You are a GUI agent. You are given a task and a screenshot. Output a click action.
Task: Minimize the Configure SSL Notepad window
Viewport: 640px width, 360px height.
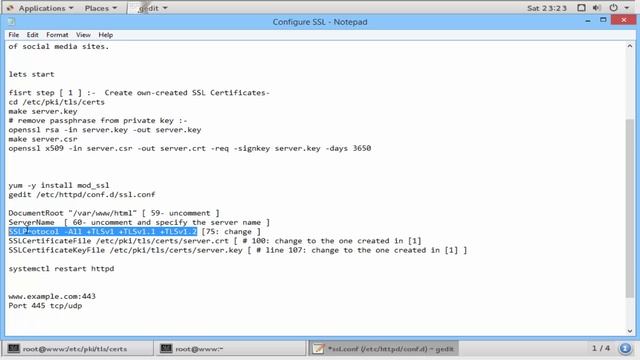[588, 21]
